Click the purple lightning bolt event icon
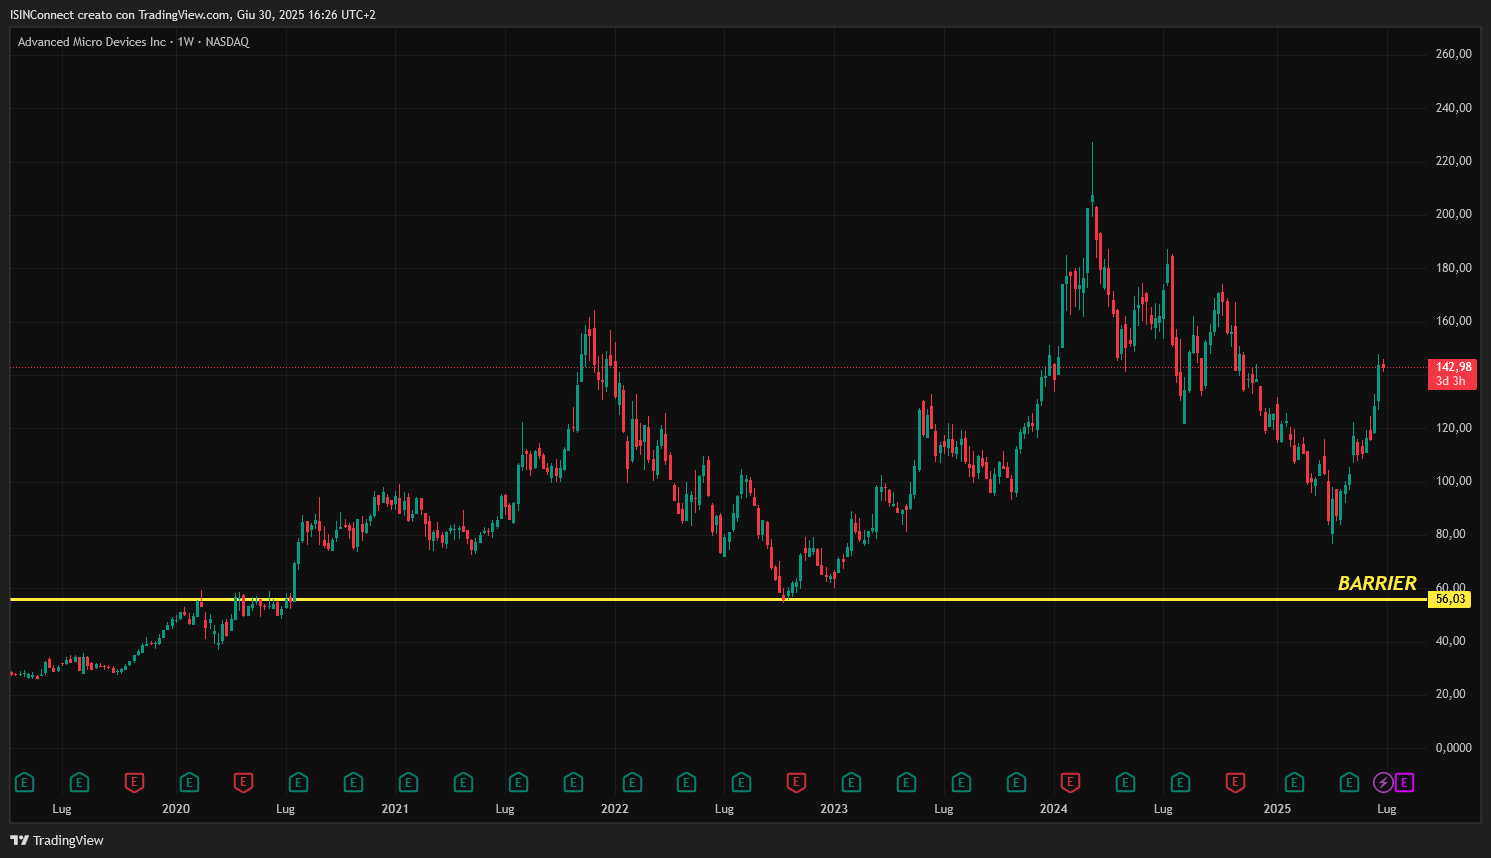The width and height of the screenshot is (1491, 858). 1383,782
